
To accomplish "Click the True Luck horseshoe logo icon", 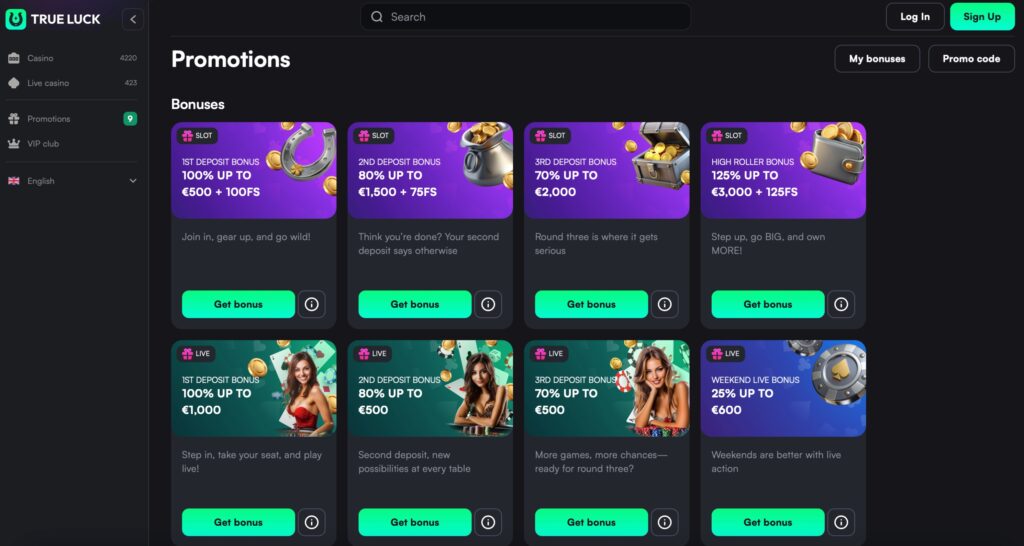I will [16, 19].
